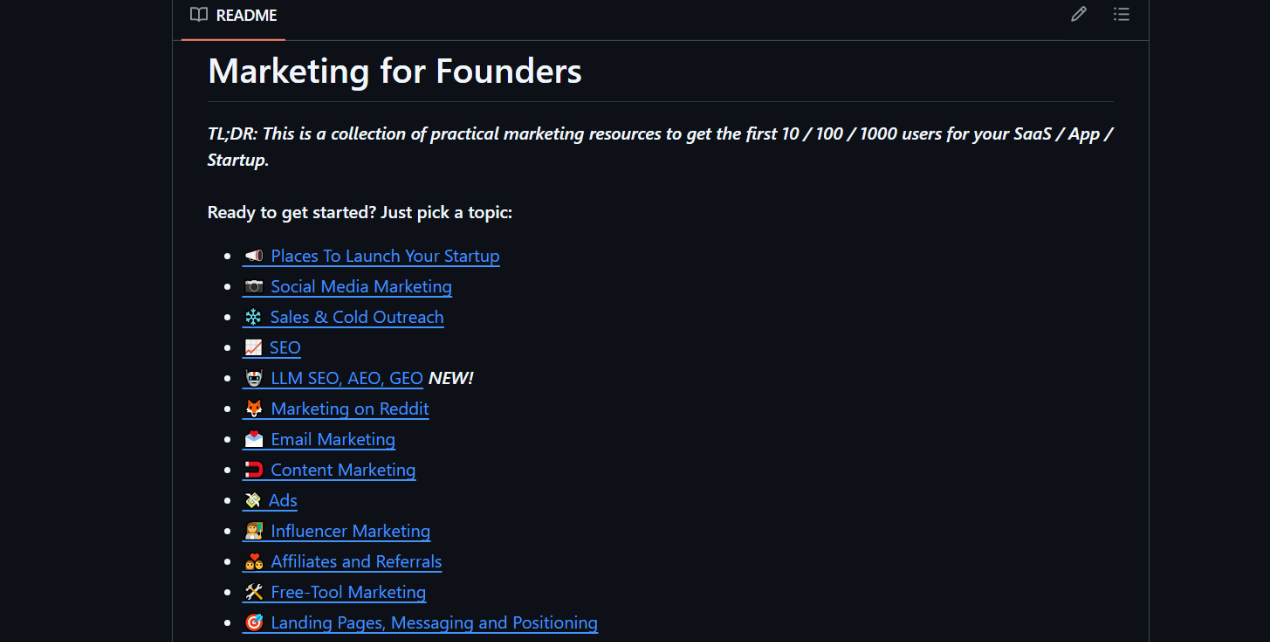The image size is (1270, 642).
Task: Click the camera emoji beside Social Media Marketing
Action: coord(253,286)
